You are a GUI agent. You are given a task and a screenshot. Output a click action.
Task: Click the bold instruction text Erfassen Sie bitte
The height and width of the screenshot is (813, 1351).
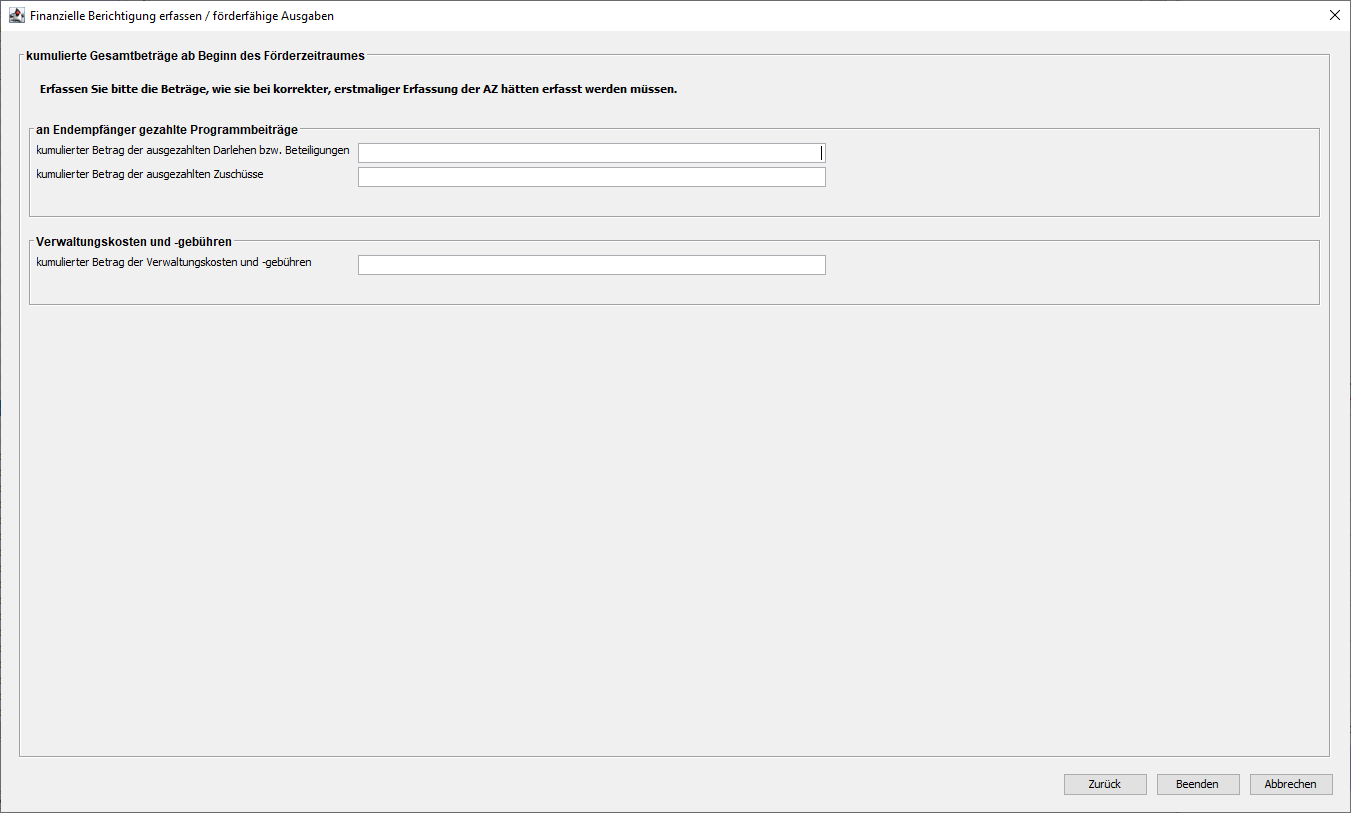pyautogui.click(x=358, y=89)
